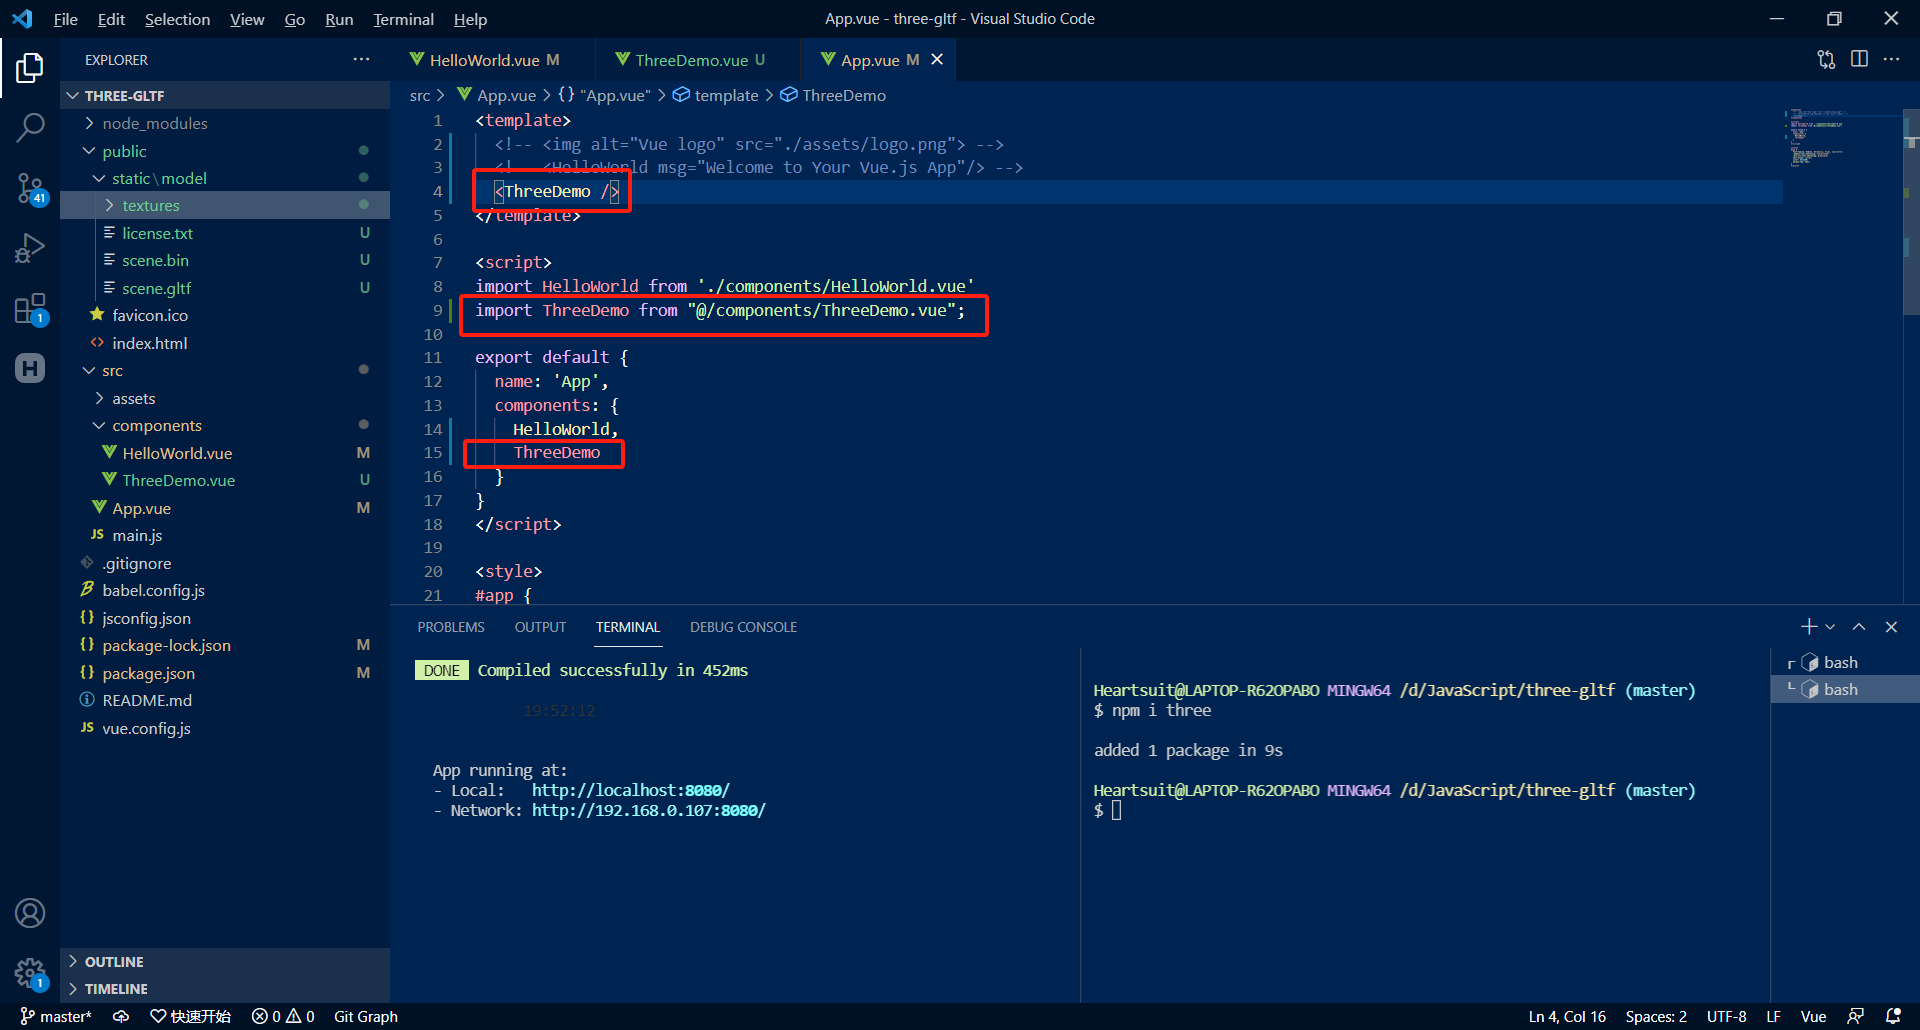
Task: Select the second bash terminal in the list
Action: (x=1841, y=689)
